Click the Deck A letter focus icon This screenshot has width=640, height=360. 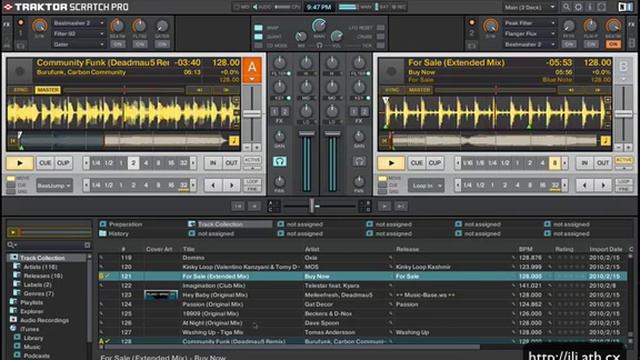(252, 70)
